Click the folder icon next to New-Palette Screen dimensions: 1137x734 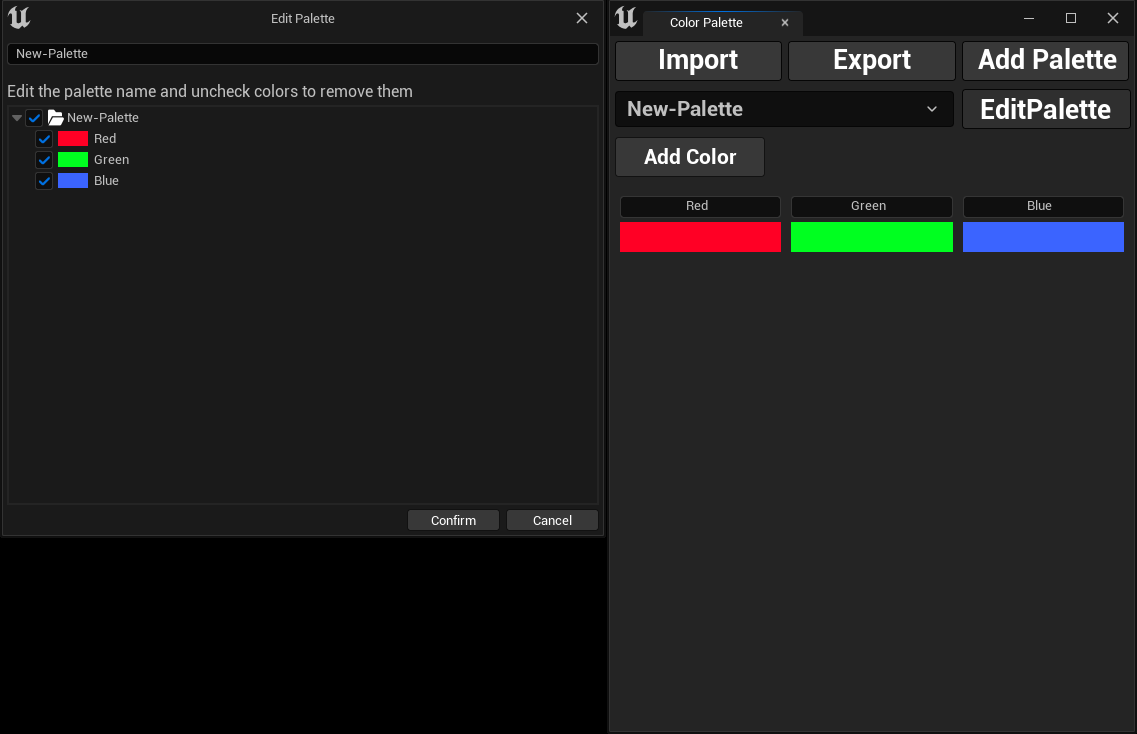point(56,118)
